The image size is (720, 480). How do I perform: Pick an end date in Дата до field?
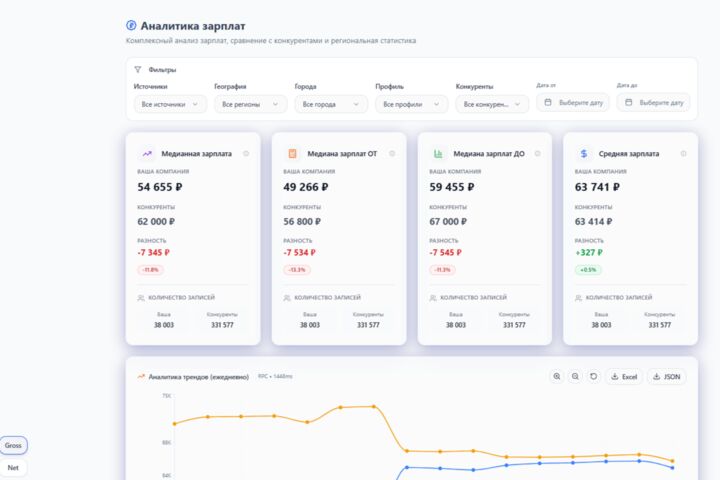pos(653,102)
